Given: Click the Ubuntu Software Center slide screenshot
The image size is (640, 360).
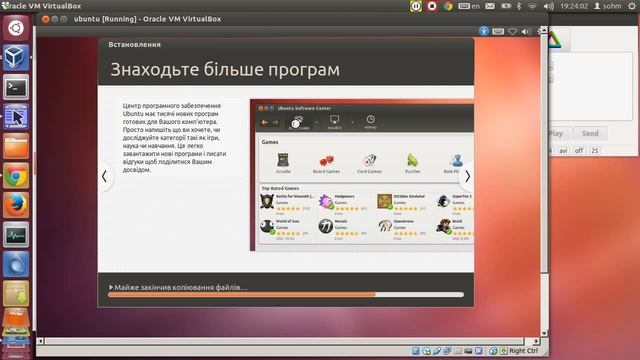Looking at the screenshot, I should point(362,175).
